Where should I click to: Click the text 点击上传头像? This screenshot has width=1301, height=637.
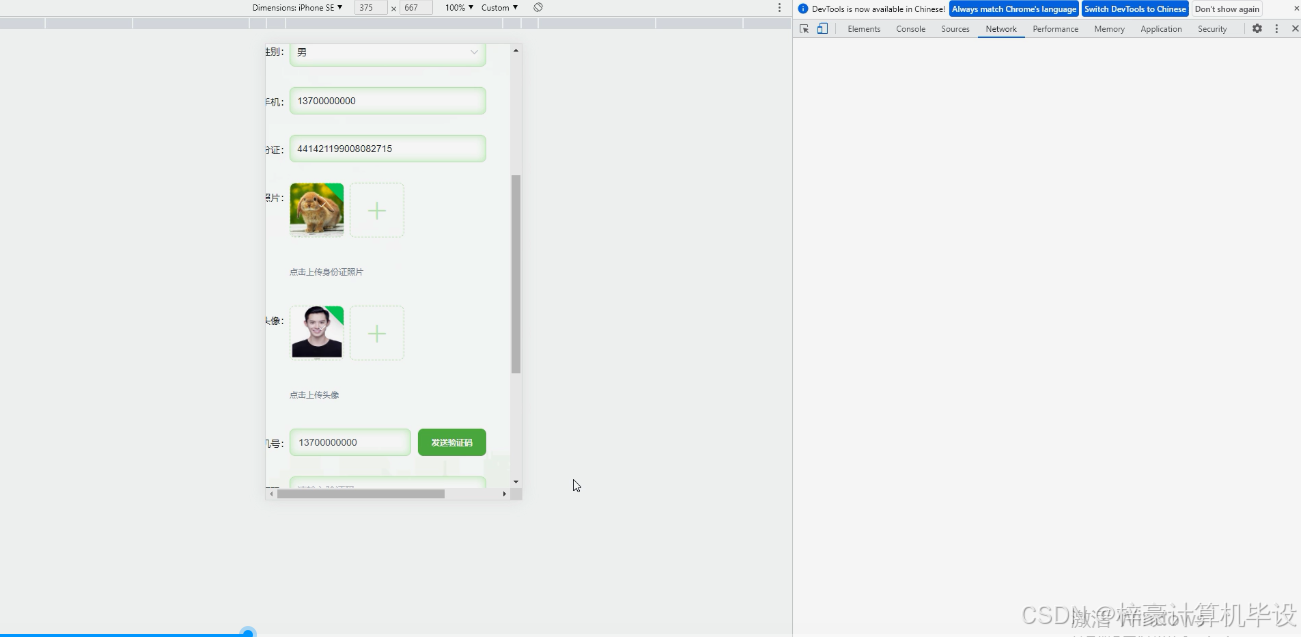(314, 395)
